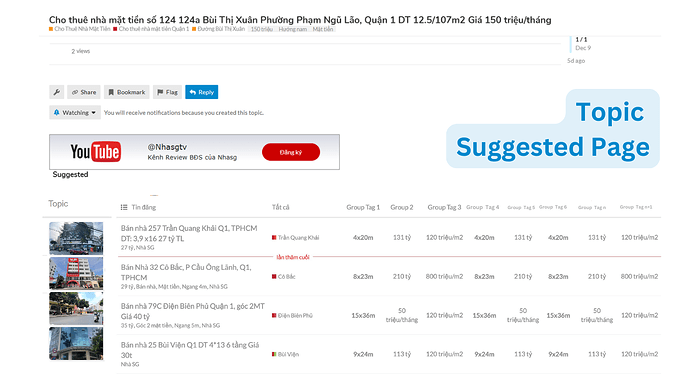The width and height of the screenshot is (690, 388).
Task: Select the 150 triệu tag
Action: pyautogui.click(x=261, y=29)
